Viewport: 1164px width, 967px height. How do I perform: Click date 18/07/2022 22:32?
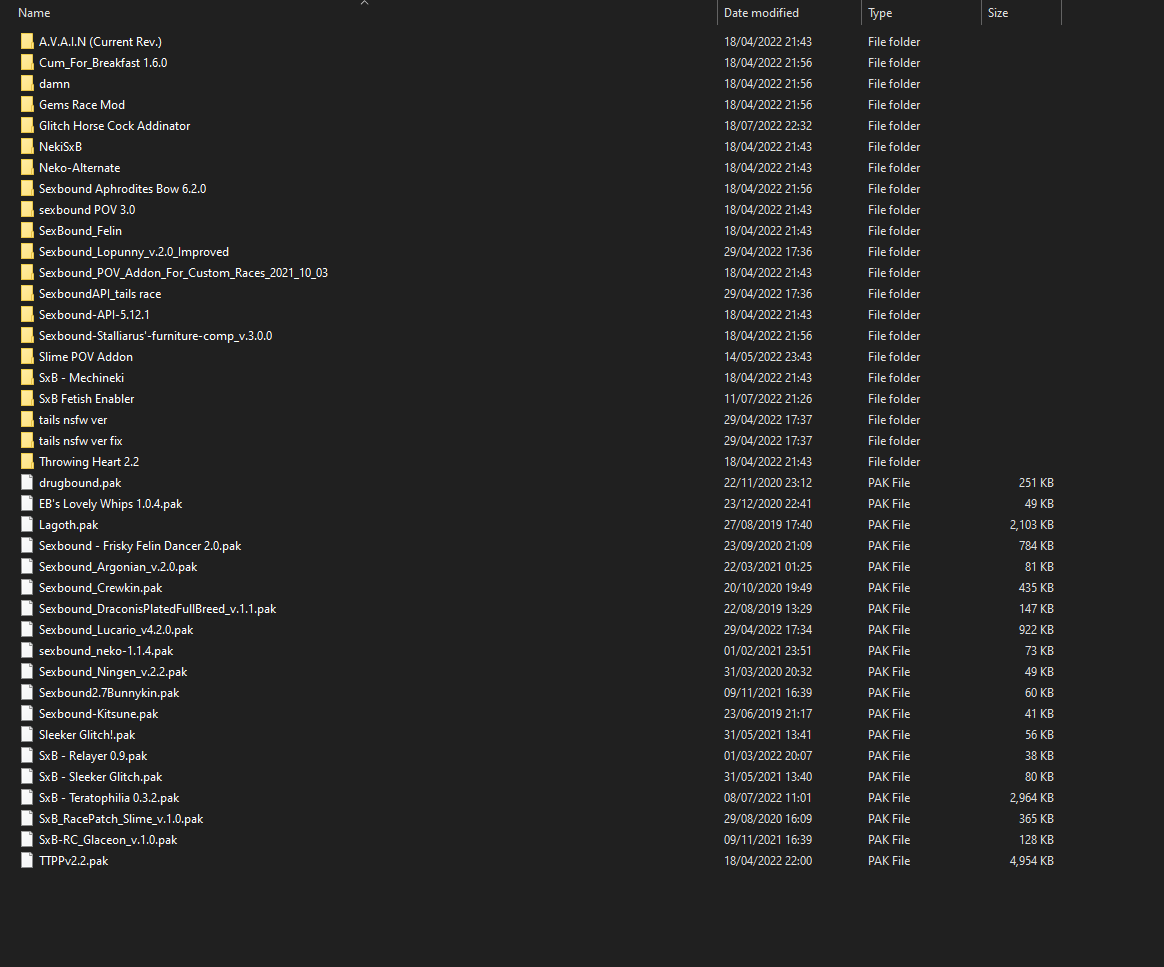(x=768, y=126)
